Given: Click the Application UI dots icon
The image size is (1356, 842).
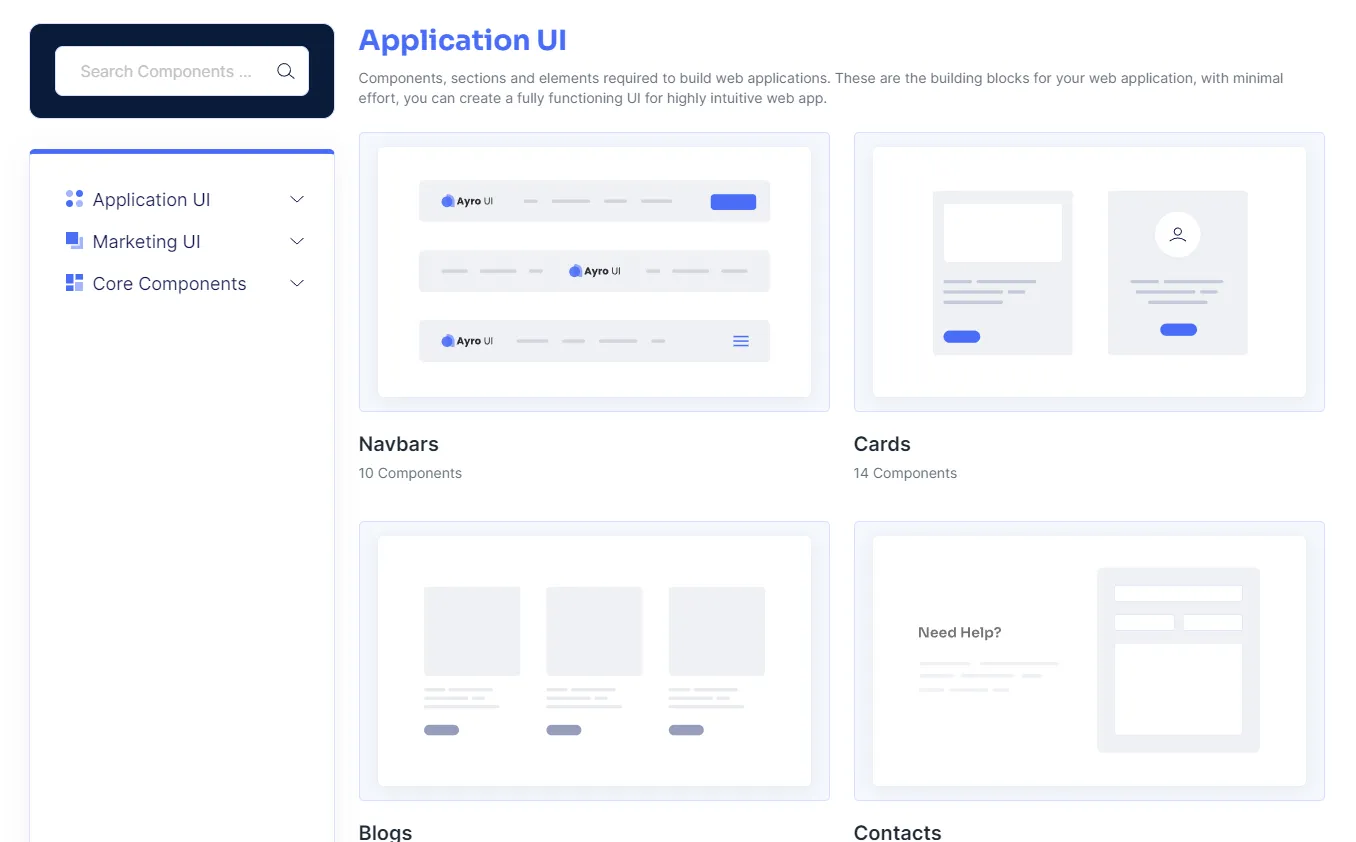Looking at the screenshot, I should pyautogui.click(x=74, y=199).
